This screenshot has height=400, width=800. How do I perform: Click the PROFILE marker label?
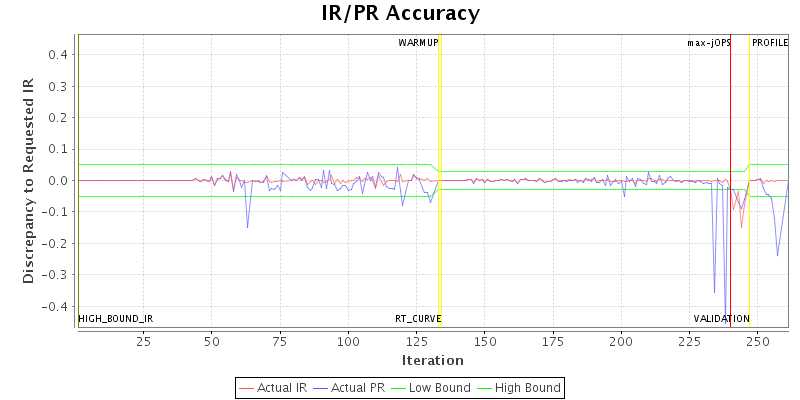(x=770, y=43)
